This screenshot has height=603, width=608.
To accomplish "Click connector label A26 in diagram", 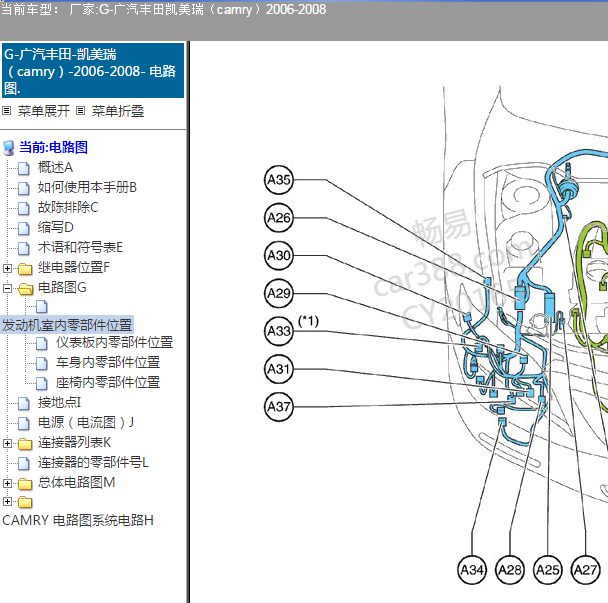I will (x=279, y=218).
